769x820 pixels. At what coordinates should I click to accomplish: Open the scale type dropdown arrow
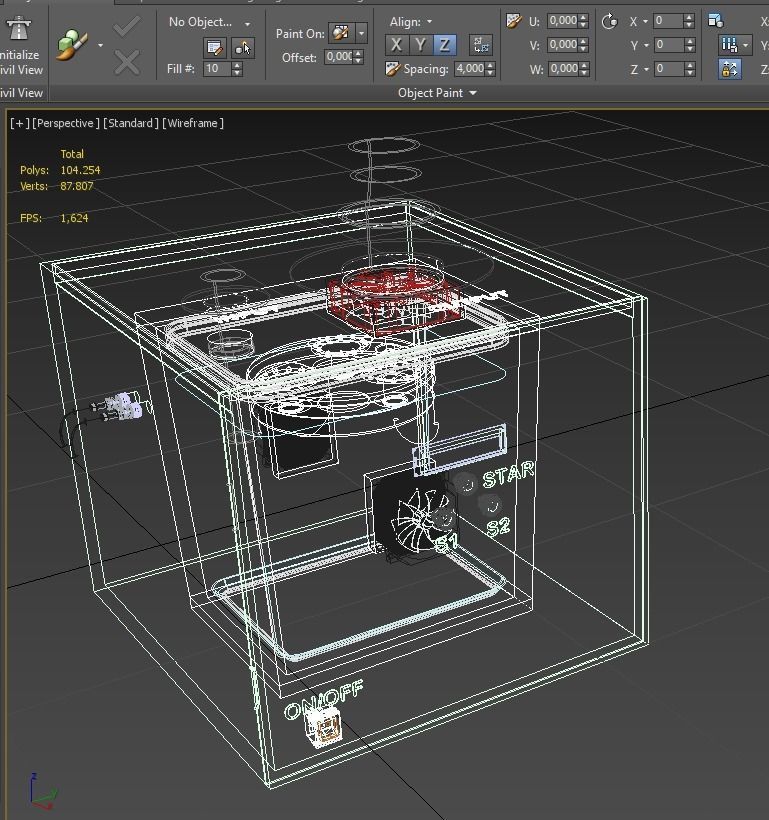point(745,45)
